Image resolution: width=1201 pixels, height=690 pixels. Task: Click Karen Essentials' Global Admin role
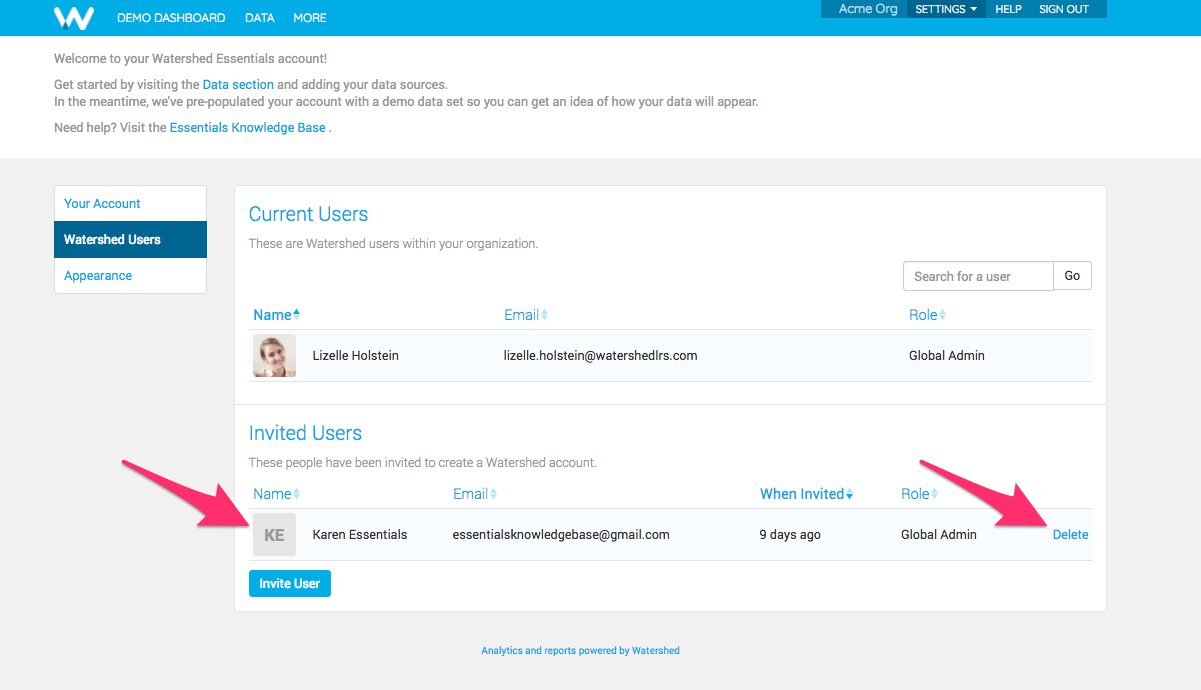tap(939, 535)
